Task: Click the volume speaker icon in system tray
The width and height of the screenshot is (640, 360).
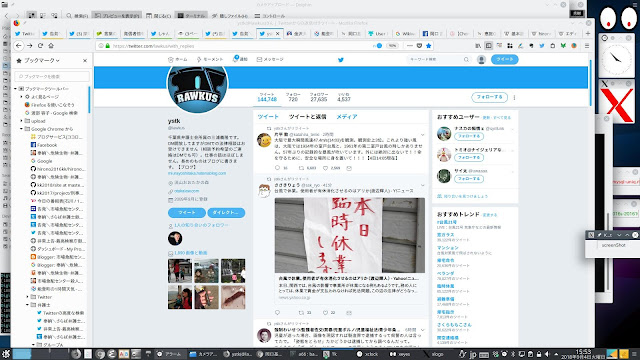Action: 547,354
